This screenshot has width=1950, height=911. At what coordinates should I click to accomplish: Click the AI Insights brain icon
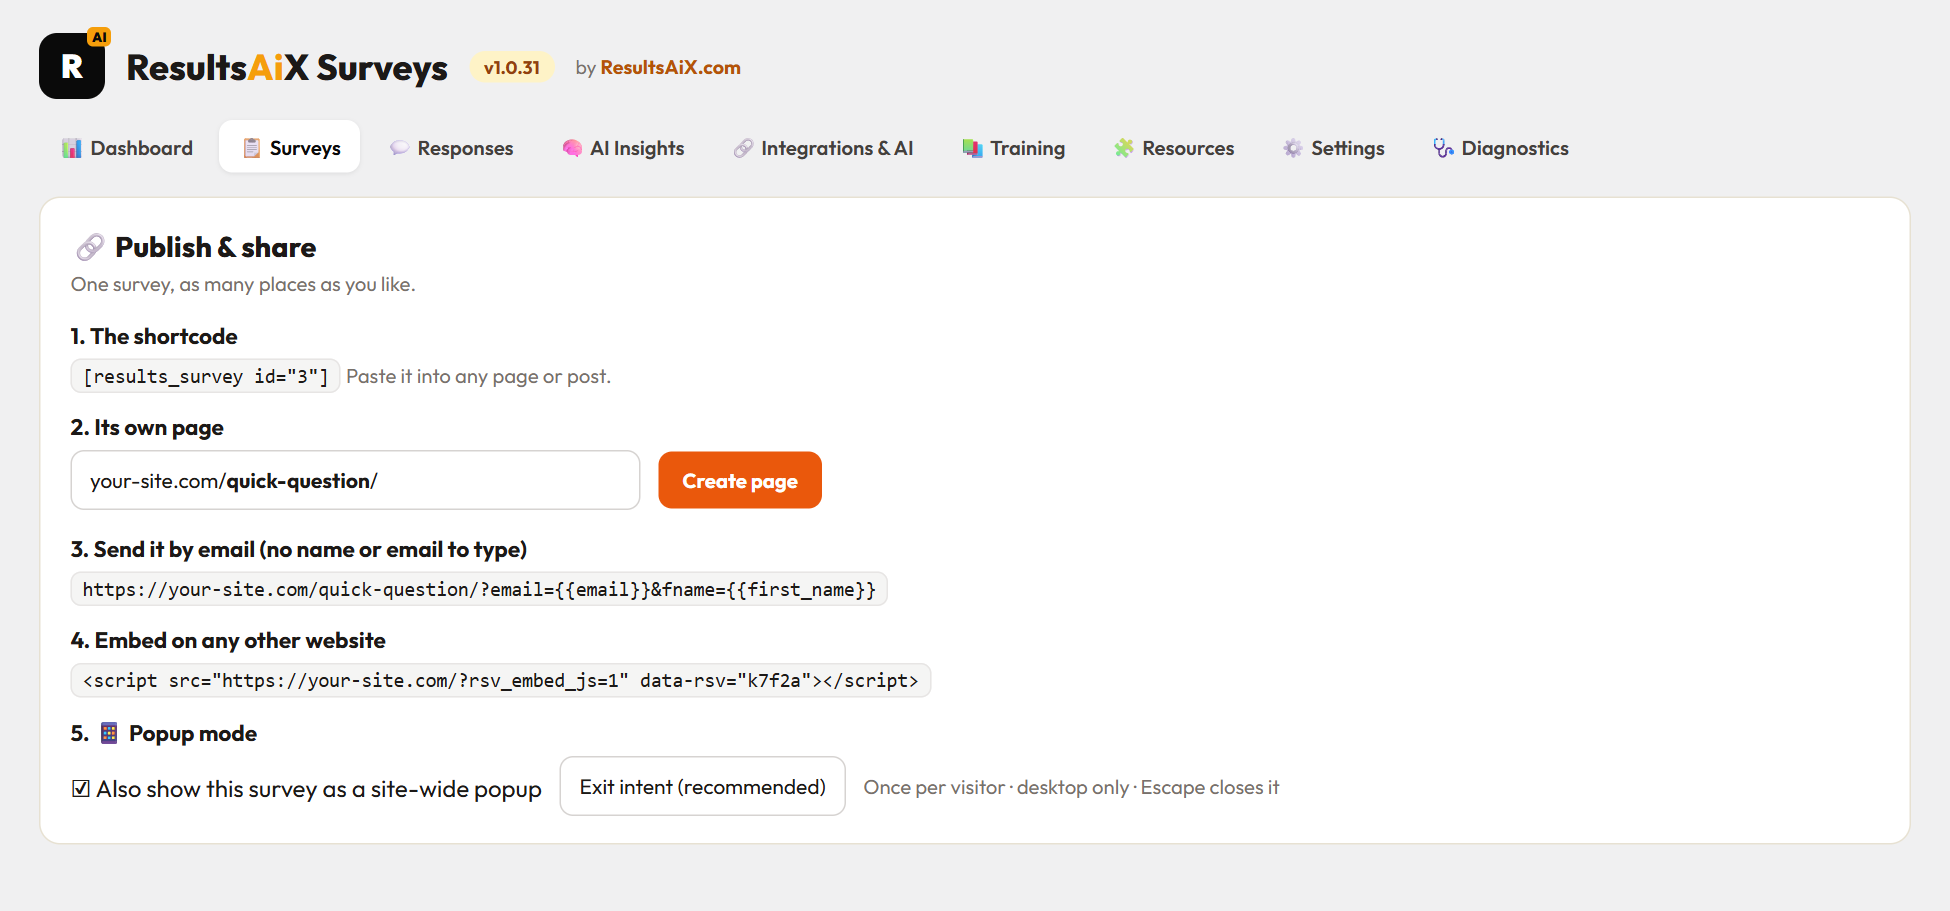click(x=572, y=148)
